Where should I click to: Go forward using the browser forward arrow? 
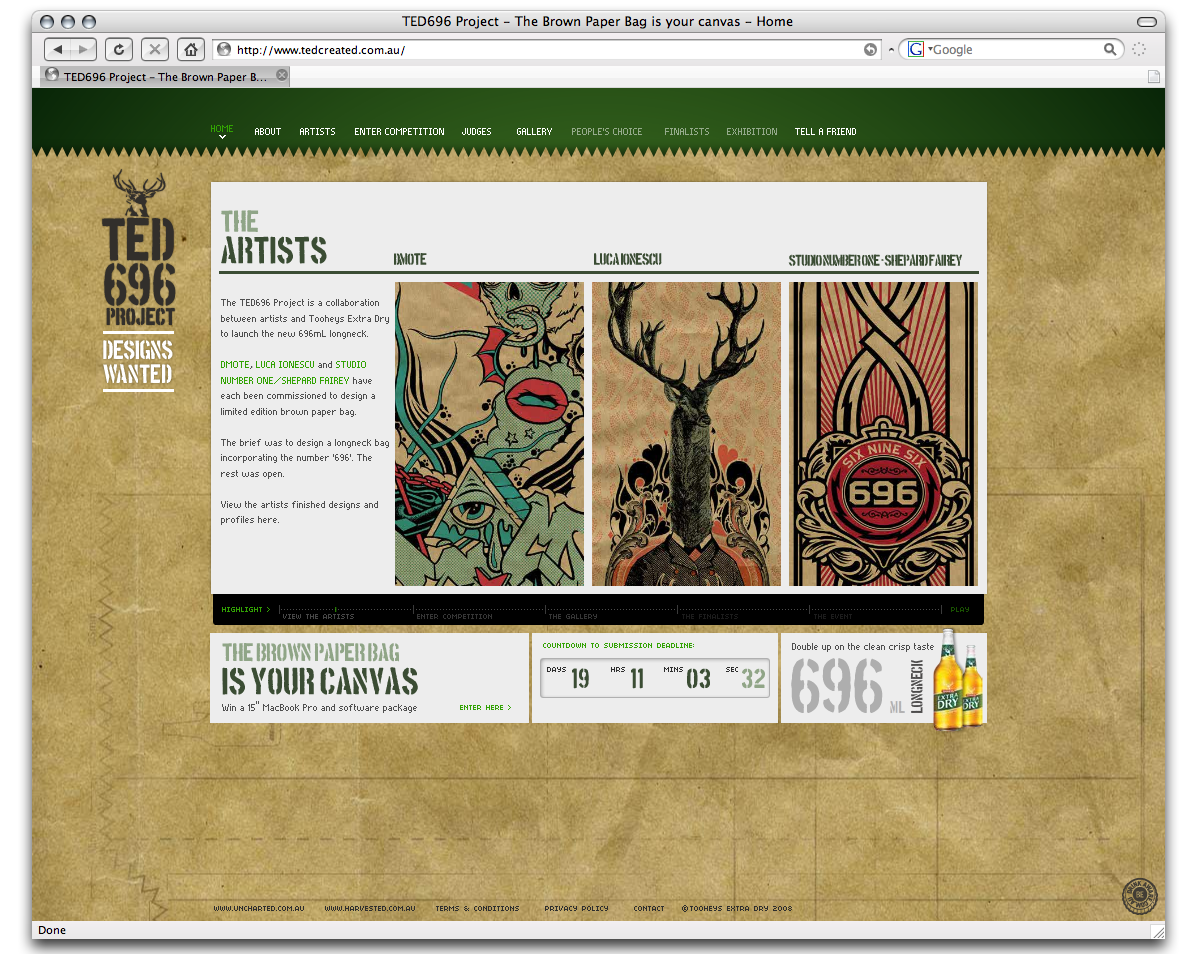click(x=85, y=50)
